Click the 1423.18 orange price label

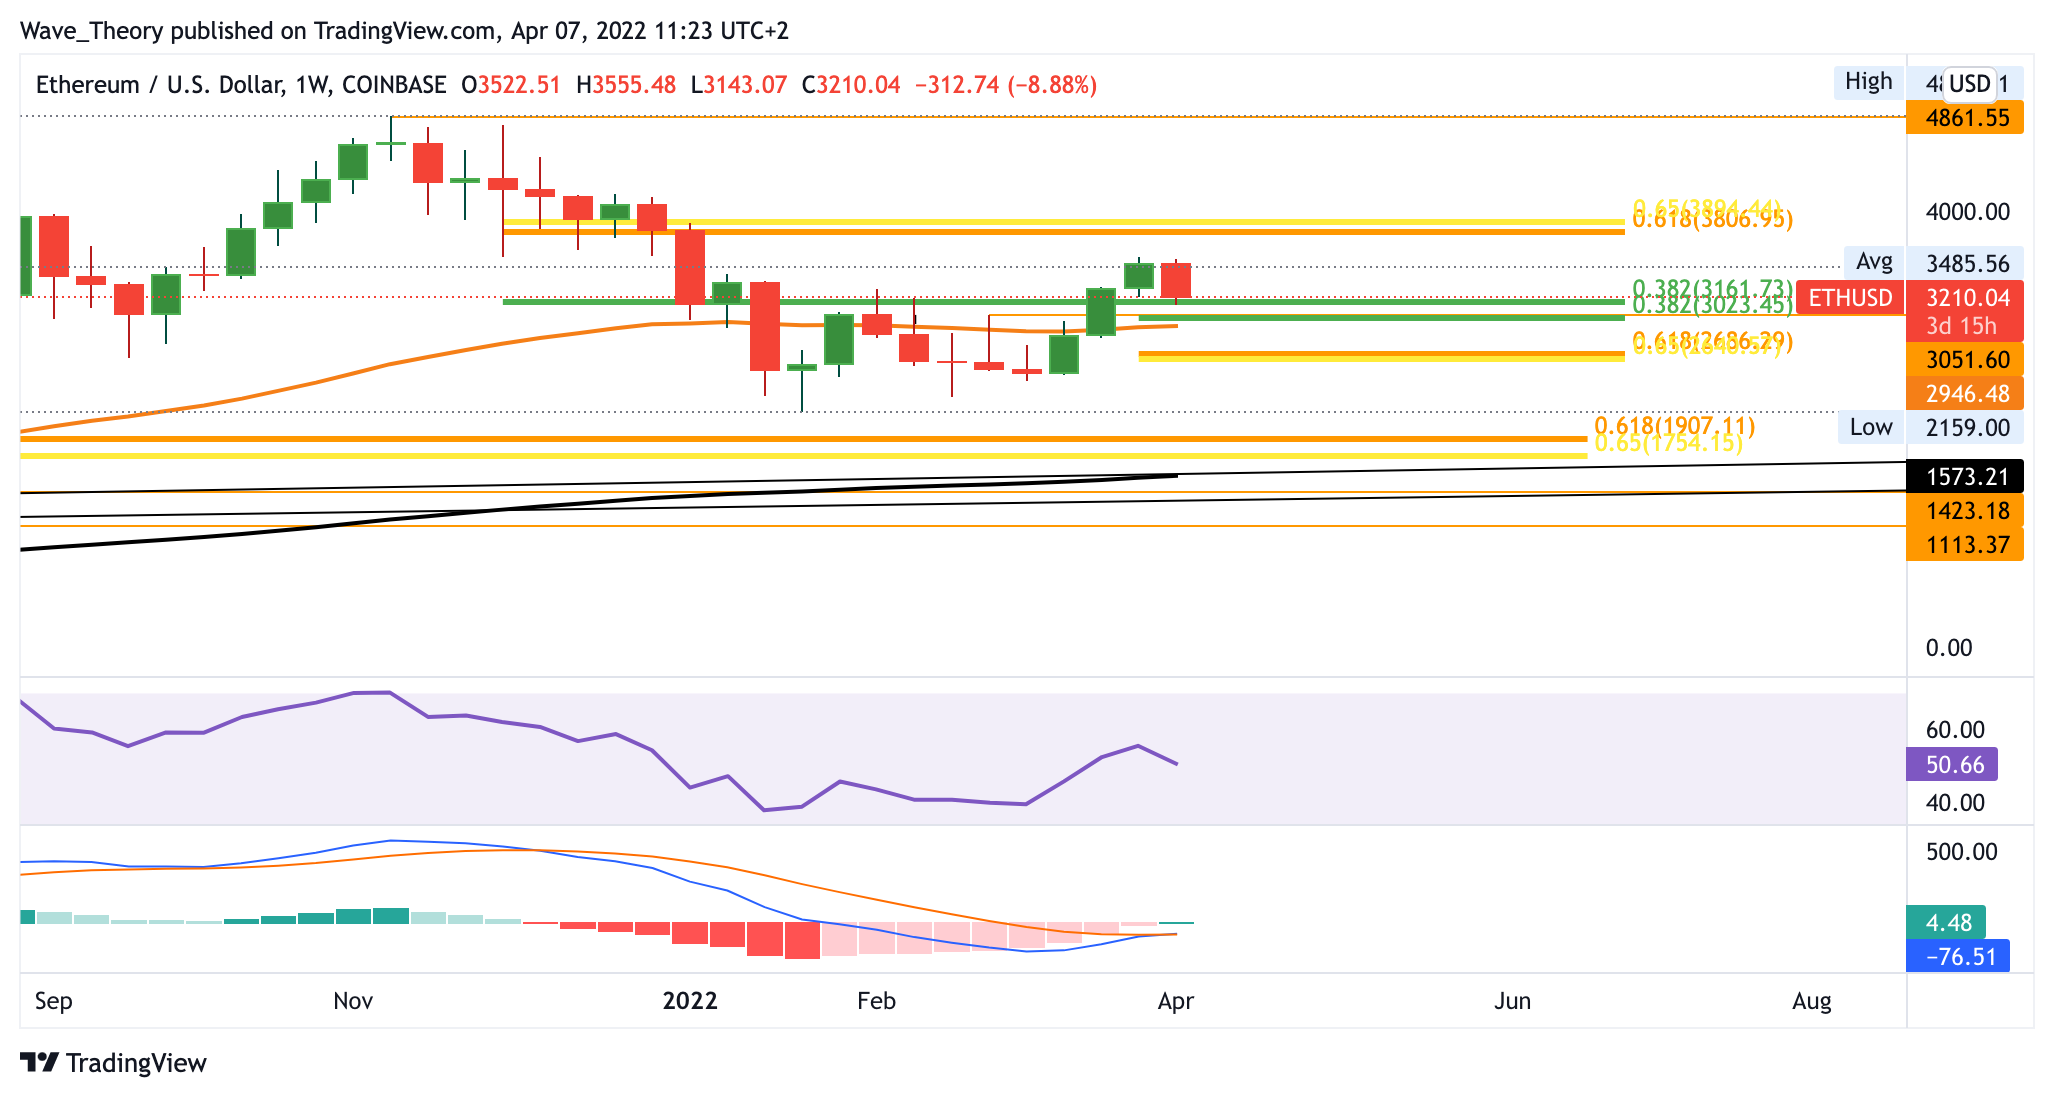pos(1964,511)
